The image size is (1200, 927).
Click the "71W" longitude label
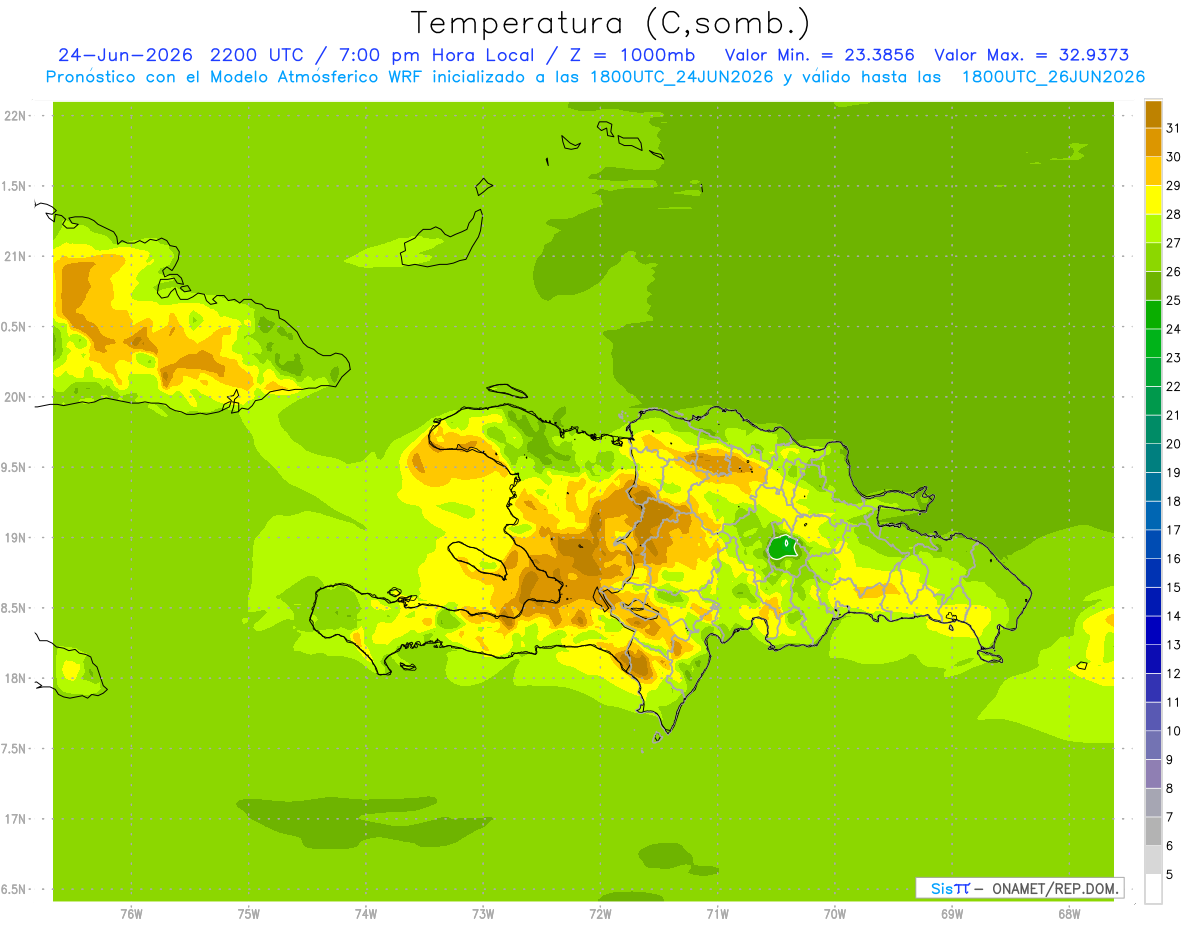tap(717, 914)
